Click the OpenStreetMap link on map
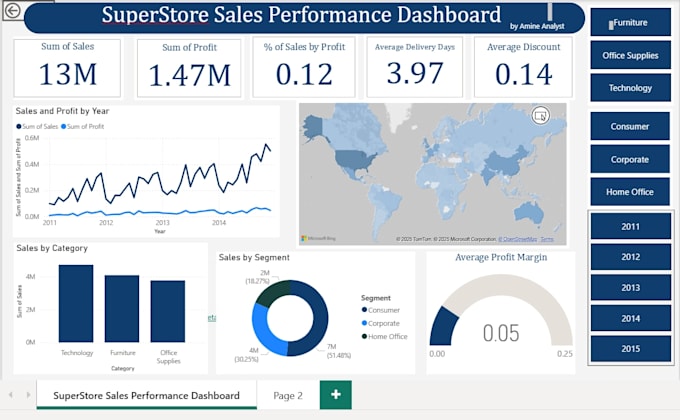 (x=517, y=239)
